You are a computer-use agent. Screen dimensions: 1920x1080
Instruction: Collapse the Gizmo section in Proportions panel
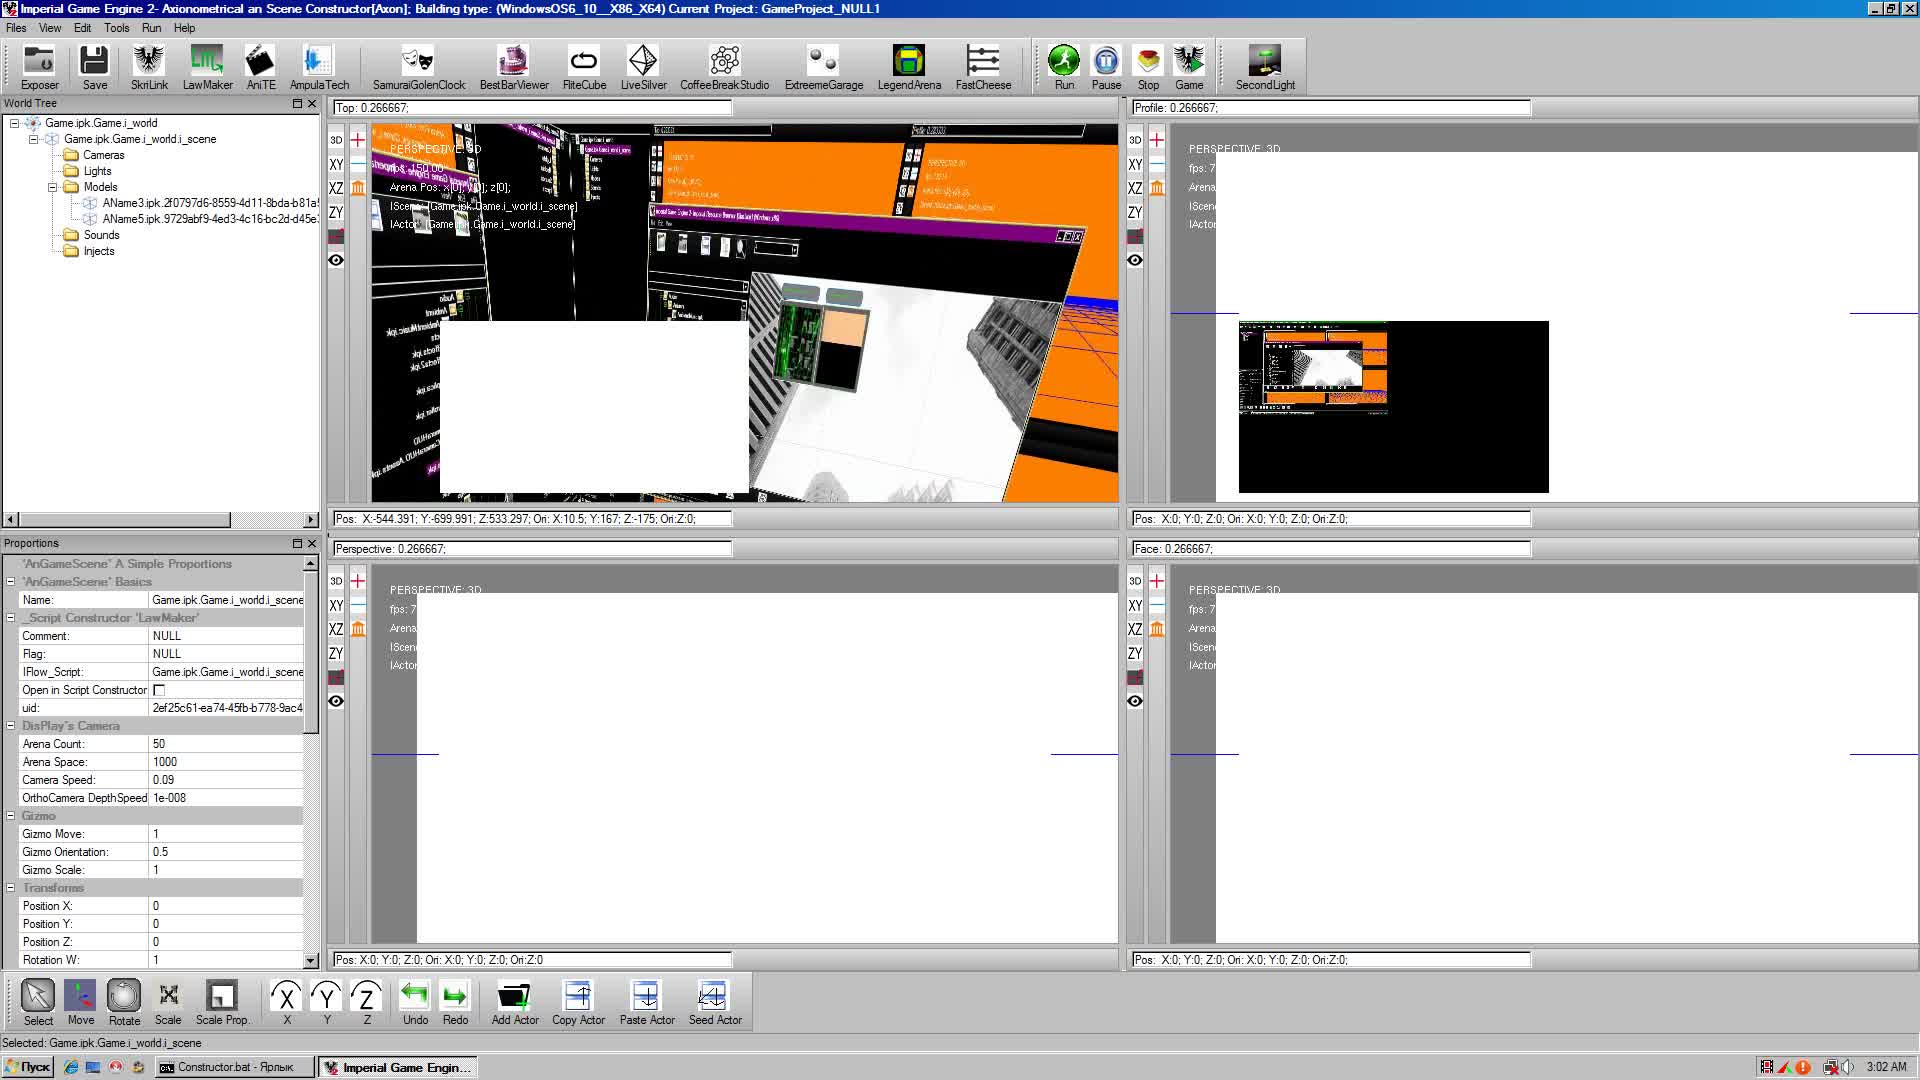point(10,816)
